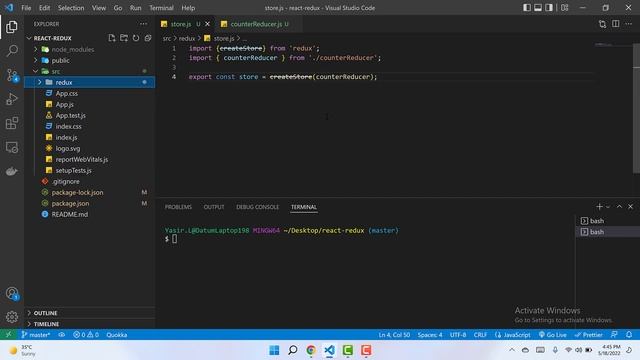Image resolution: width=640 pixels, height=360 pixels.
Task: Toggle primary side bar visibility
Action: (527, 8)
